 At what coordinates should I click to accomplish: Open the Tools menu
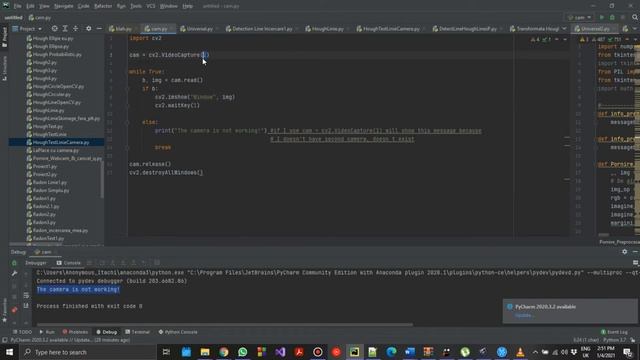136,6
